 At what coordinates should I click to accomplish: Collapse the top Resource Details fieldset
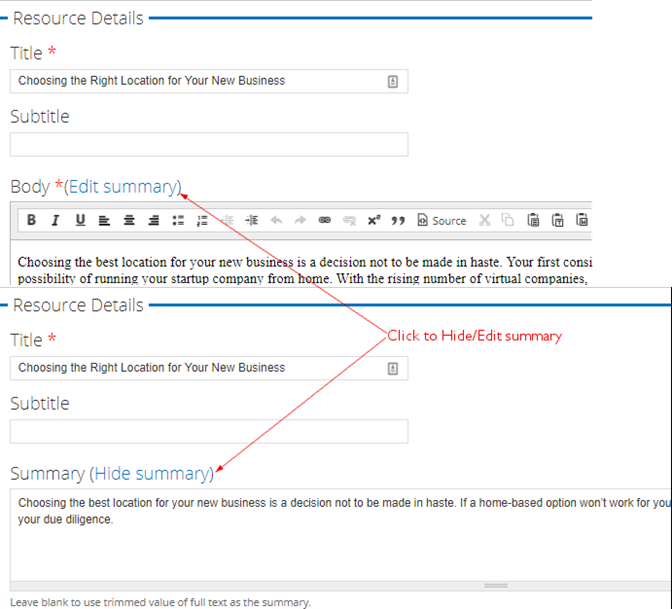(78, 18)
